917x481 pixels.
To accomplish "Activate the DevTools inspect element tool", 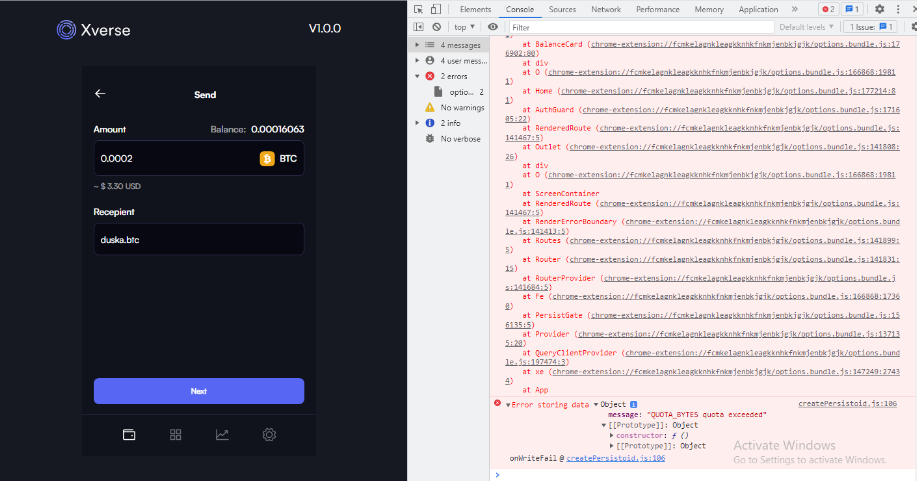I will [418, 9].
